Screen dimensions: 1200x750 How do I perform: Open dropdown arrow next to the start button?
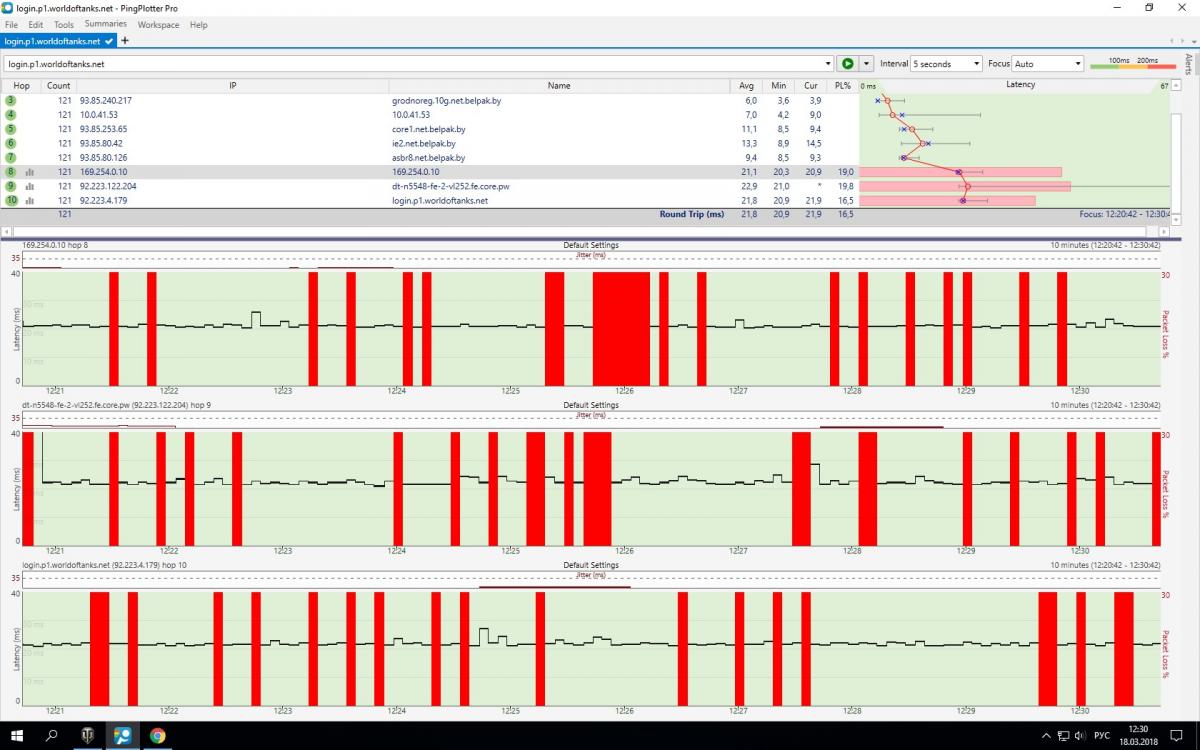[867, 64]
